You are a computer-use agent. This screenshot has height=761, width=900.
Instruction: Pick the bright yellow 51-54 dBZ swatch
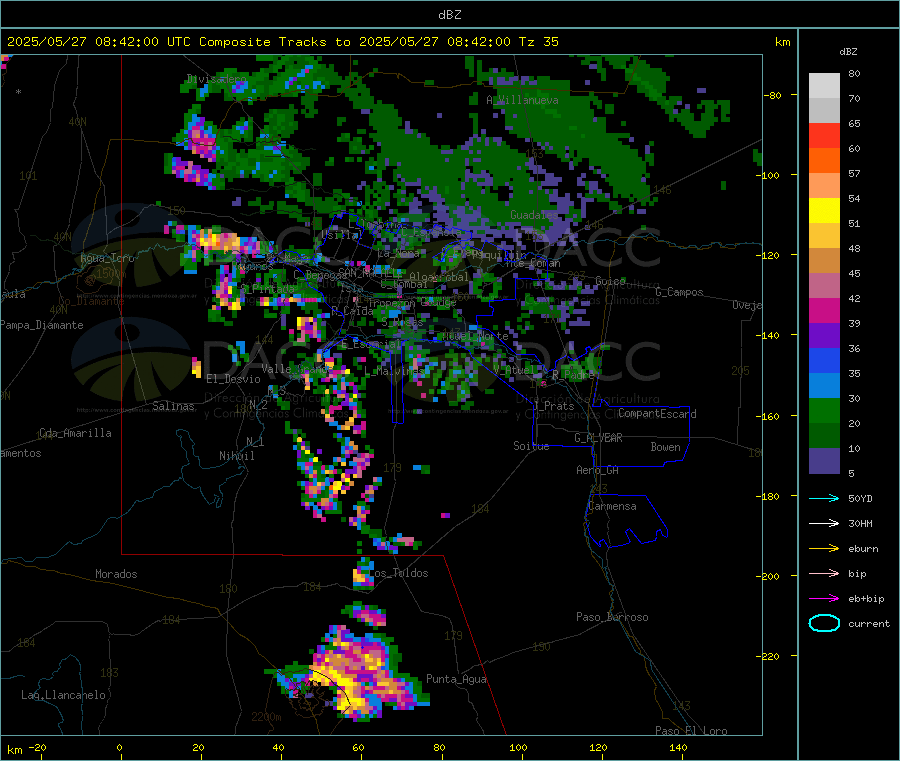824,211
